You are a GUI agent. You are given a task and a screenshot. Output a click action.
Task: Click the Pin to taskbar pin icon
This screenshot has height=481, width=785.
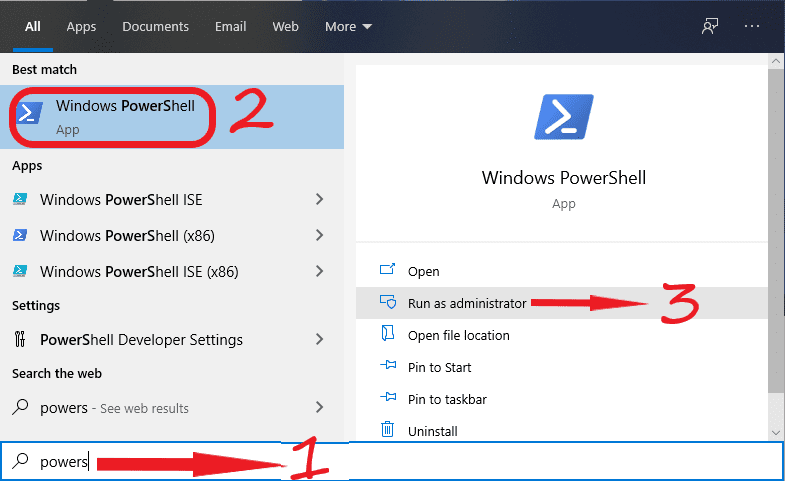pos(388,397)
